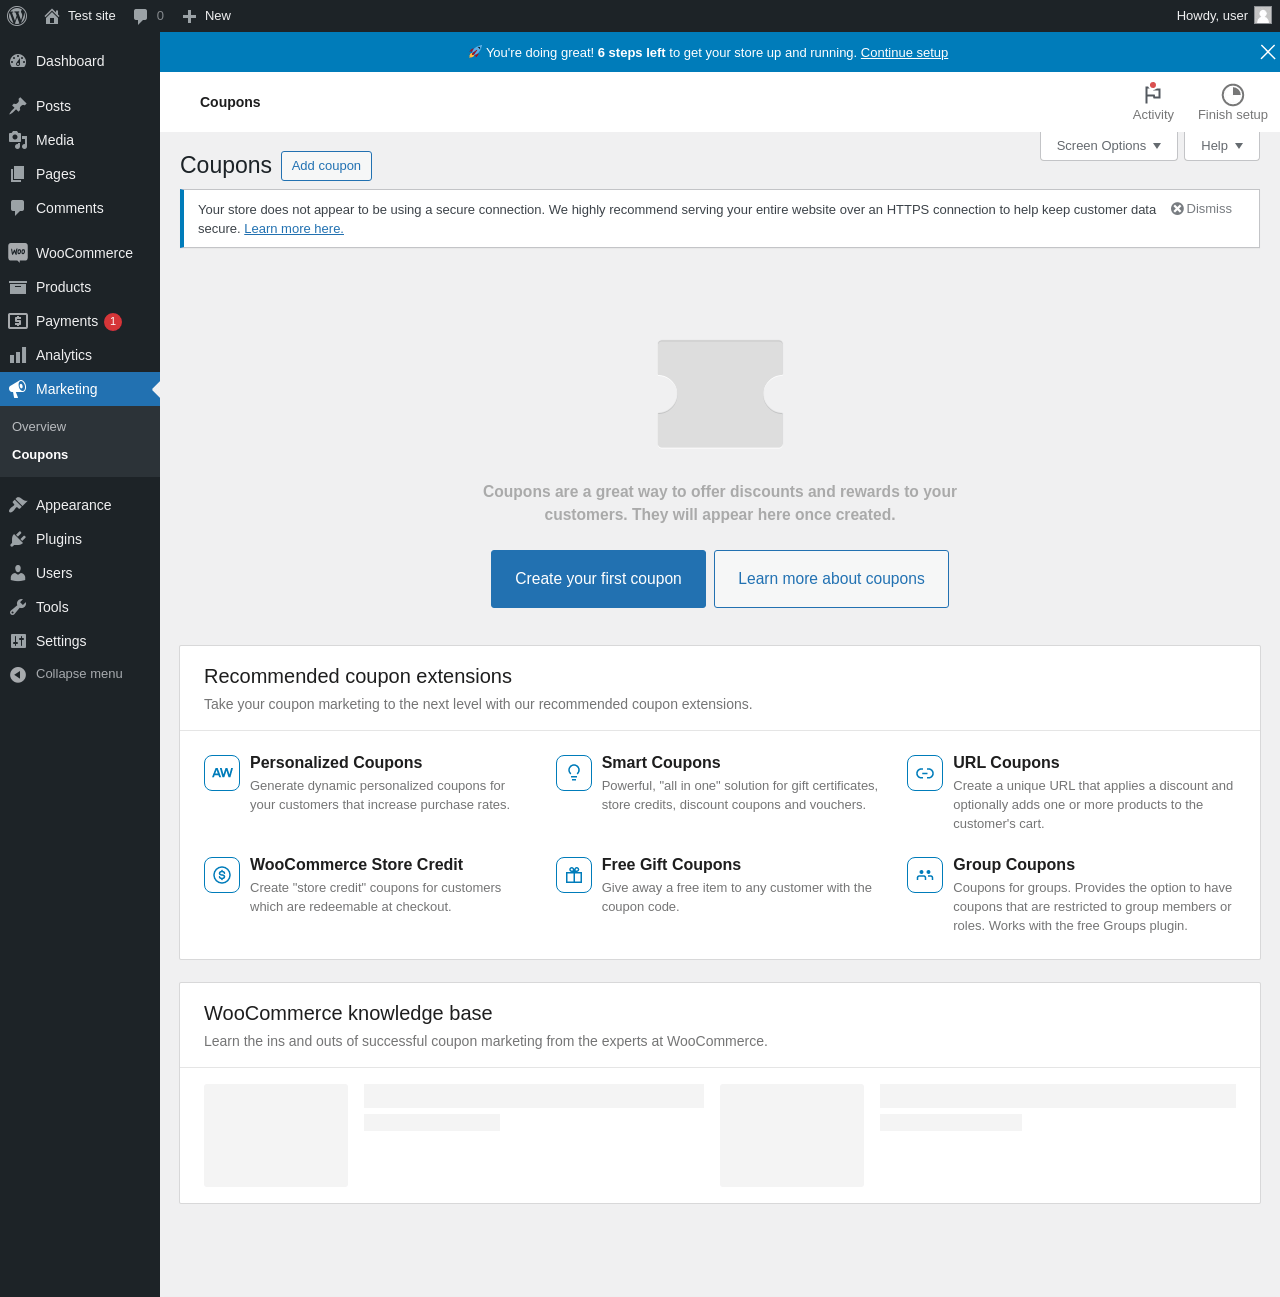Click the Test site name text
The height and width of the screenshot is (1297, 1280).
(92, 16)
